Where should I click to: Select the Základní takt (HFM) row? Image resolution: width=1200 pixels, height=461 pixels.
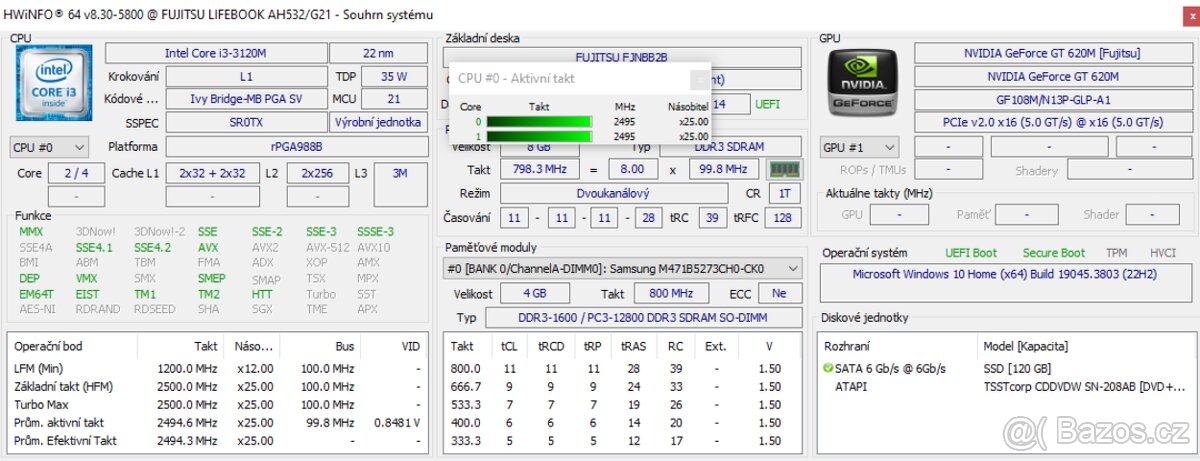218,386
